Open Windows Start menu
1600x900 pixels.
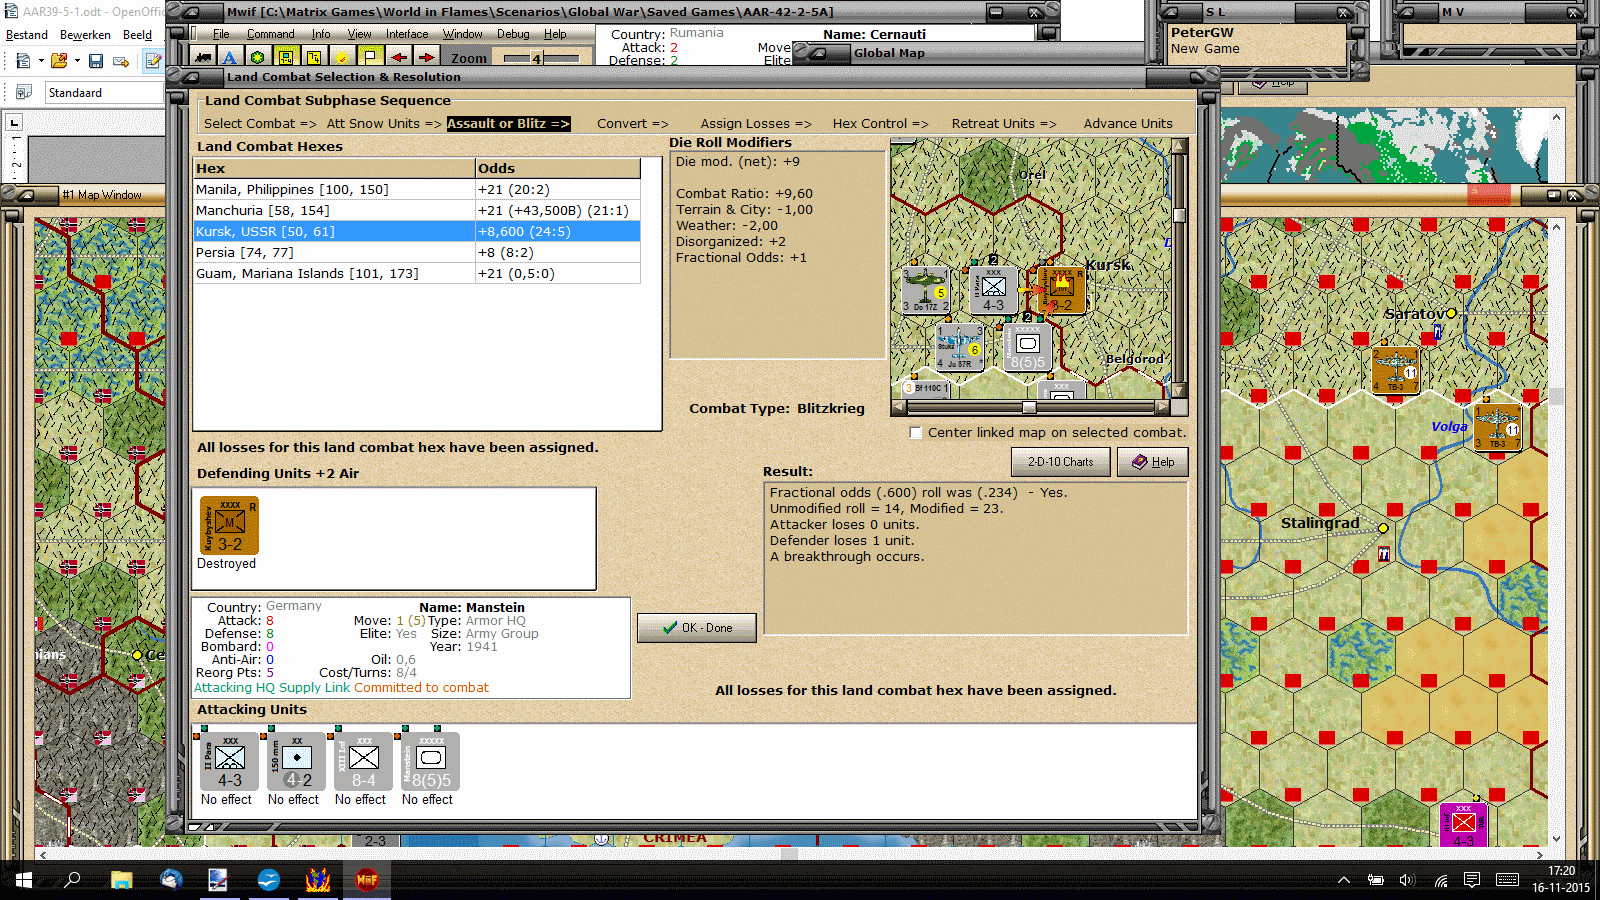click(24, 880)
